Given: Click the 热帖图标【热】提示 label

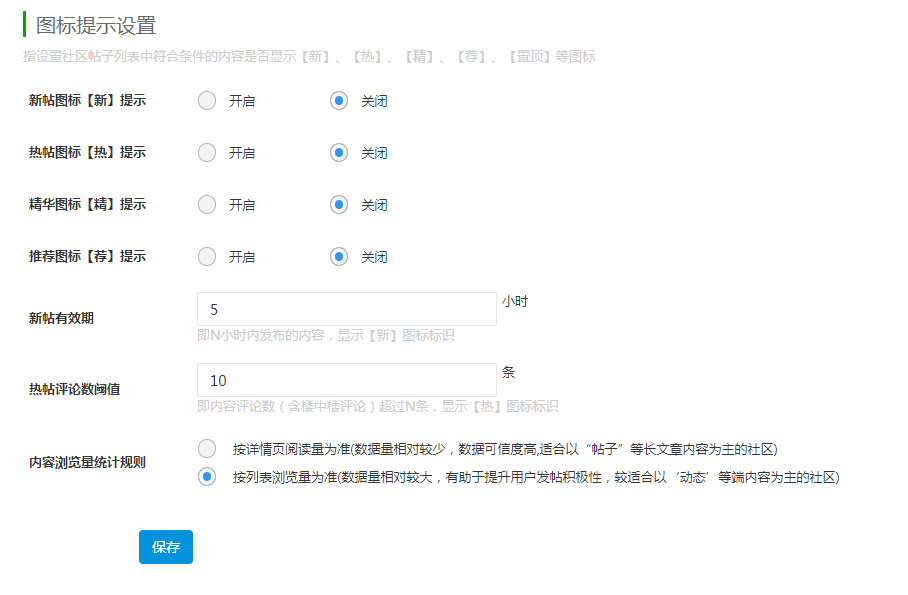Looking at the screenshot, I should [x=87, y=152].
